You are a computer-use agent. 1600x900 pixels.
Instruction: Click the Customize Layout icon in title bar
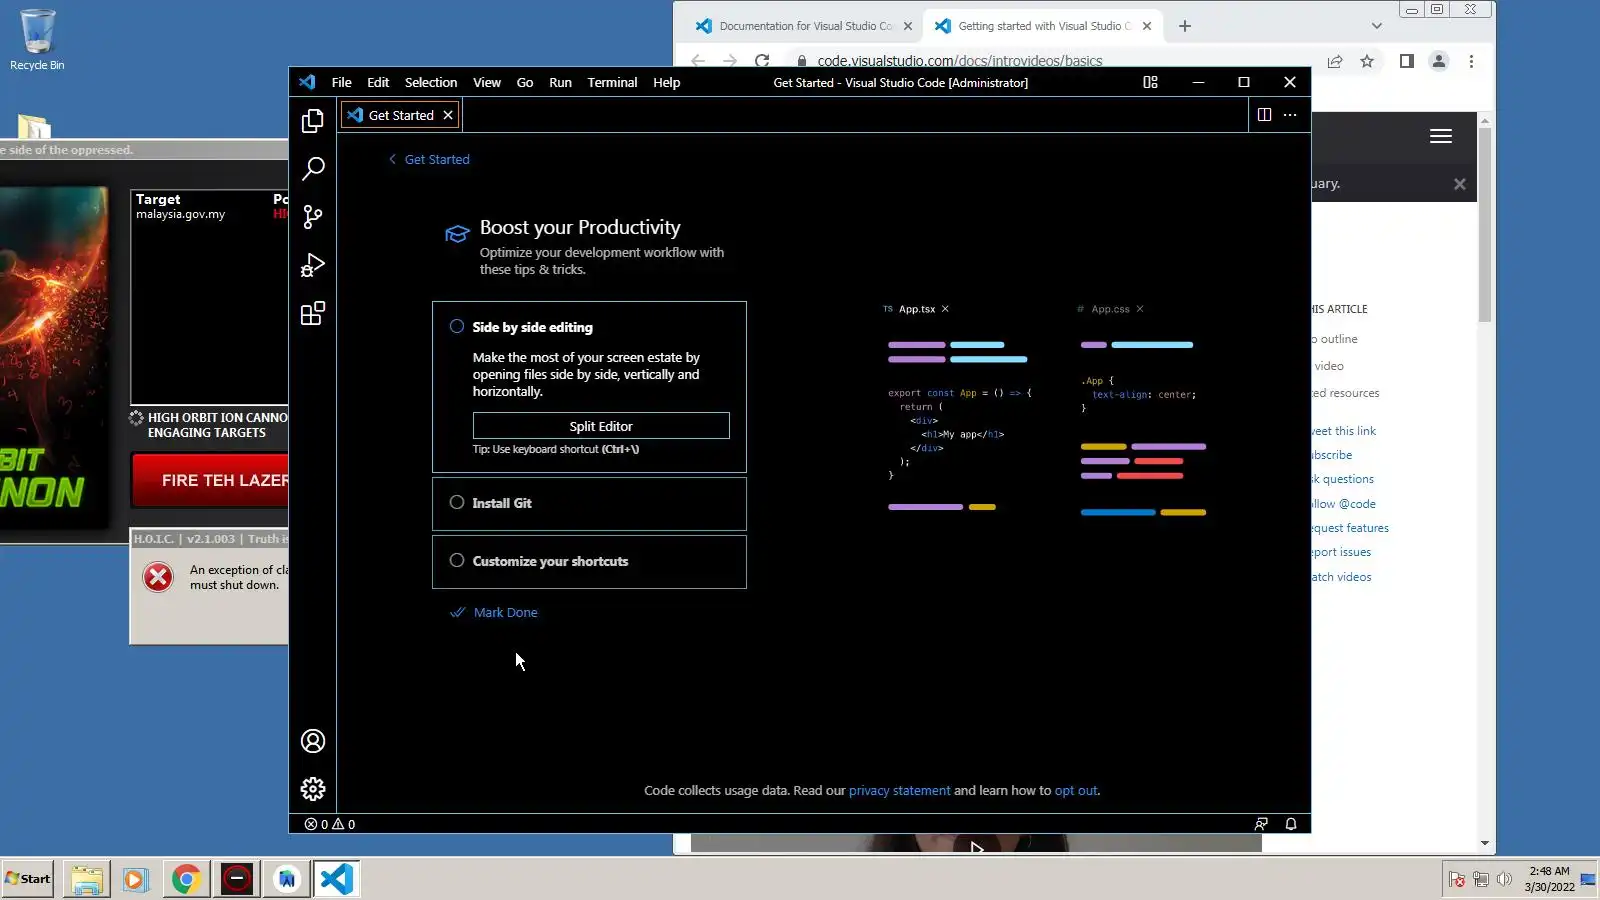1150,82
